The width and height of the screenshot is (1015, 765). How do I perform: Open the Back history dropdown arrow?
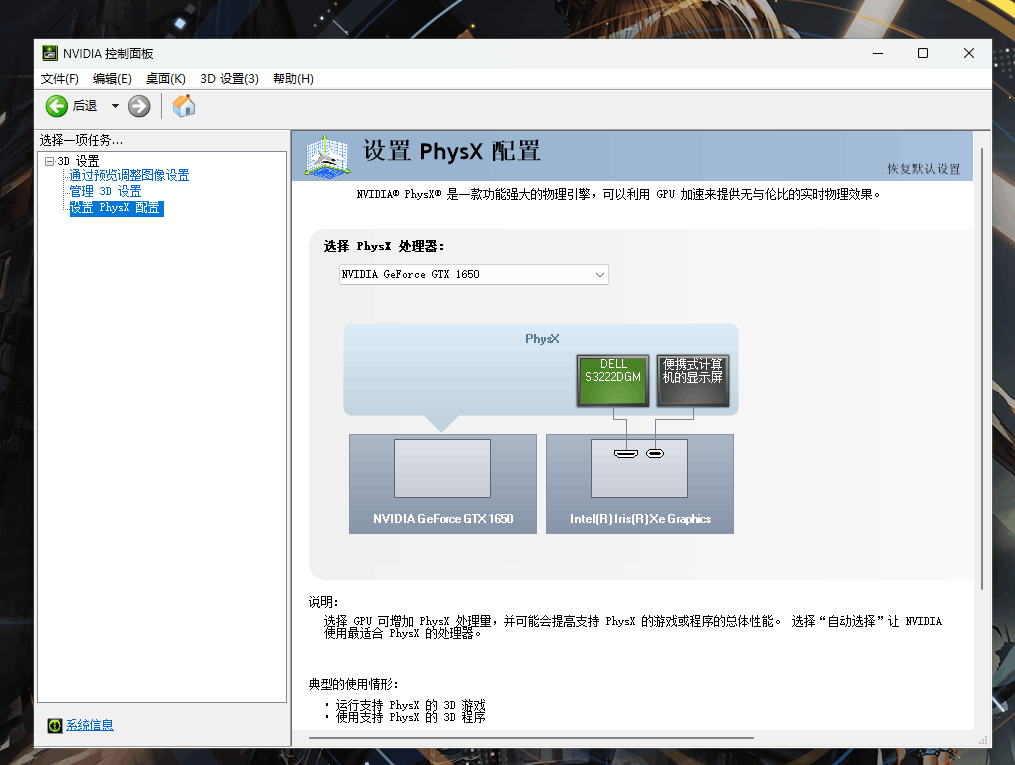coord(115,105)
